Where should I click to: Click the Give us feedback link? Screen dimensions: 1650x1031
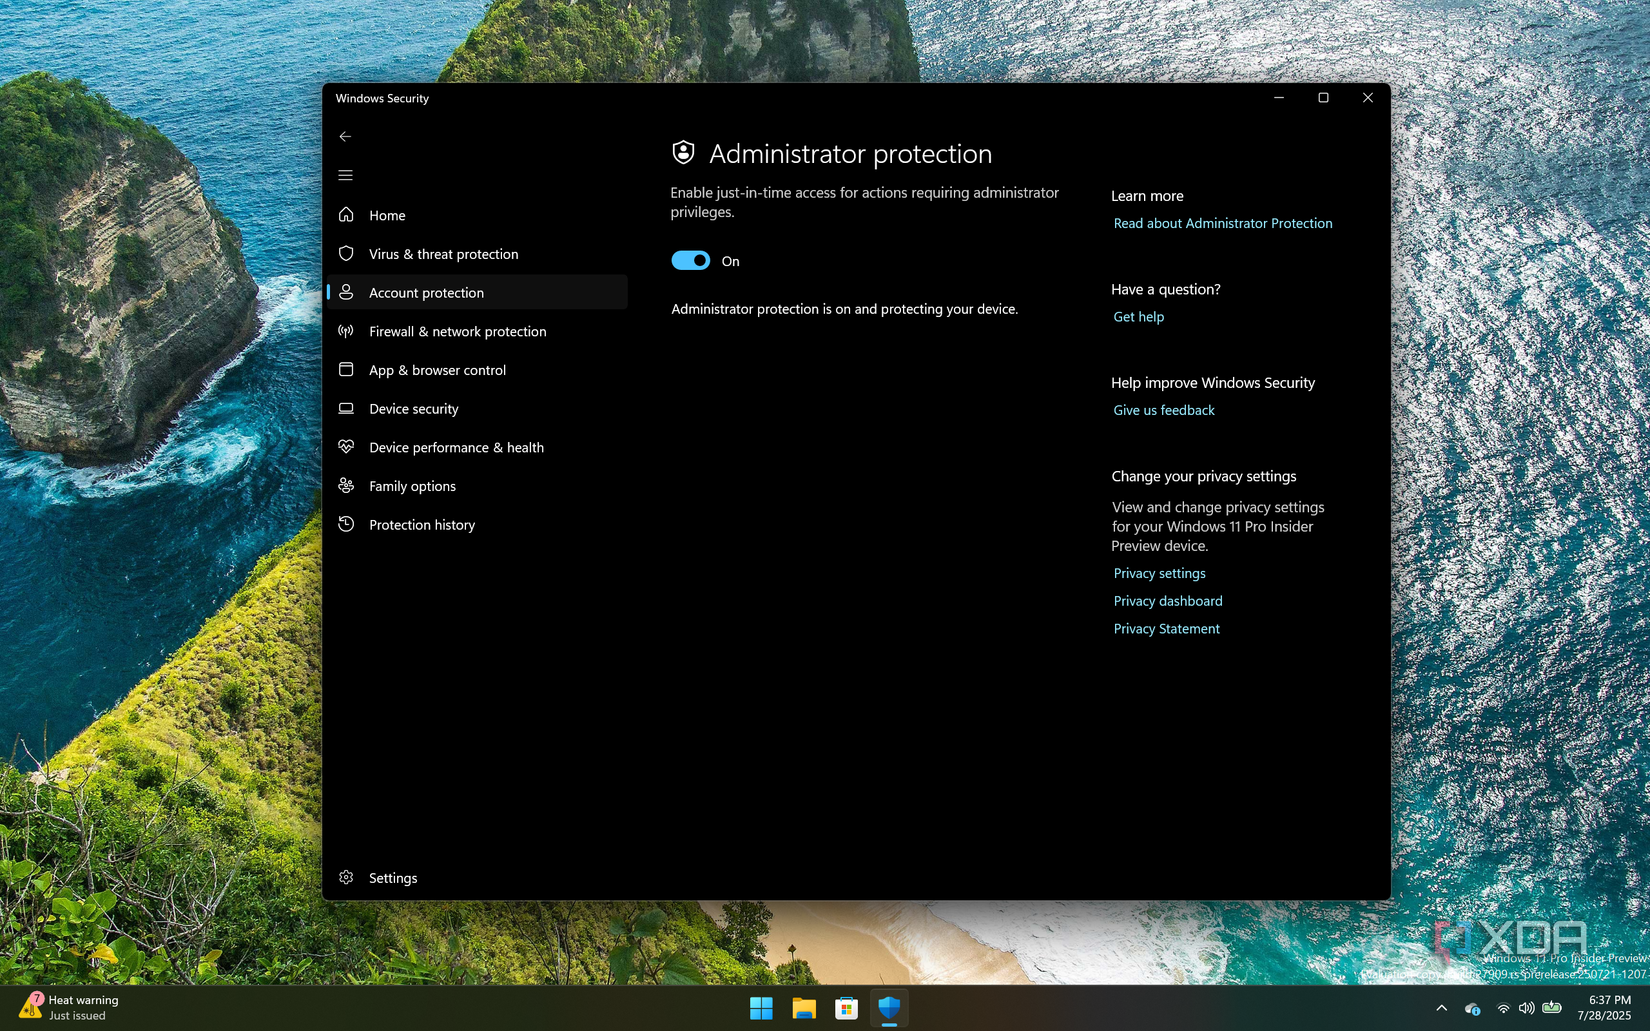tap(1163, 410)
